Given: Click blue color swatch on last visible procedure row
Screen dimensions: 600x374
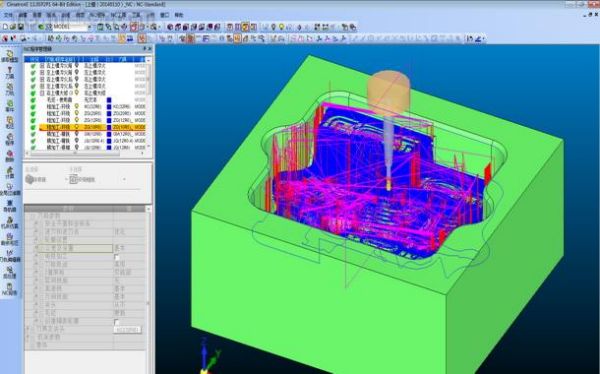Looking at the screenshot, I should click(x=109, y=147).
